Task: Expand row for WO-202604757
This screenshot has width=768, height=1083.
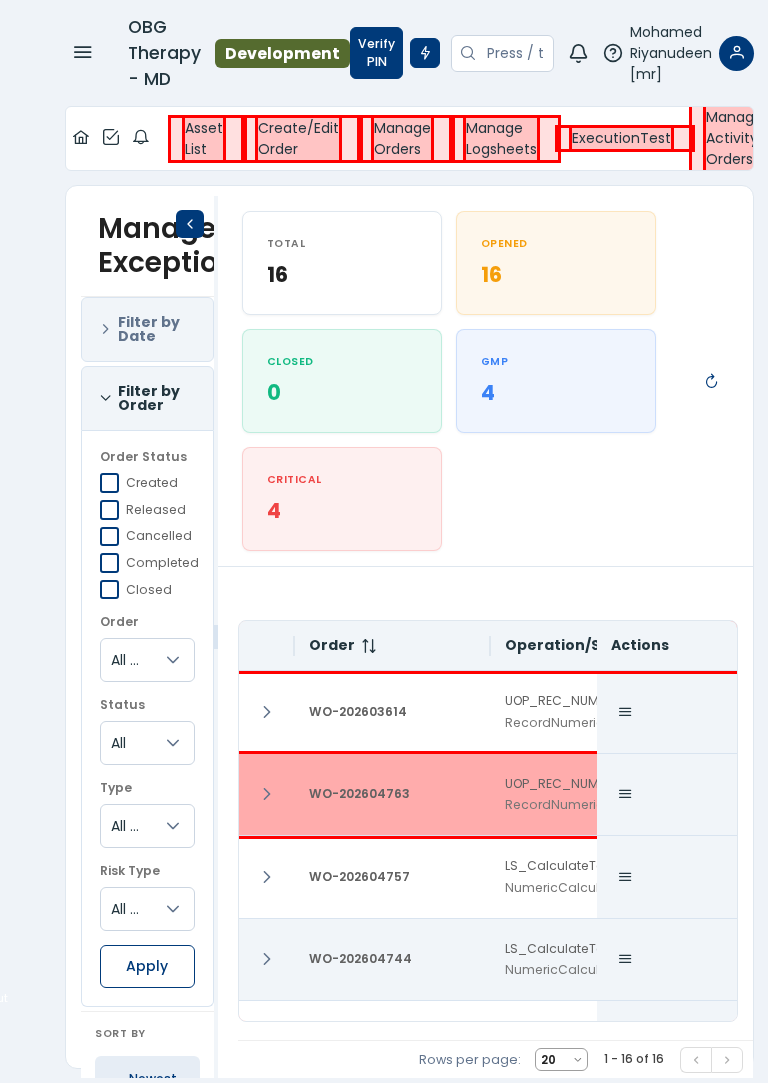Action: [x=267, y=877]
